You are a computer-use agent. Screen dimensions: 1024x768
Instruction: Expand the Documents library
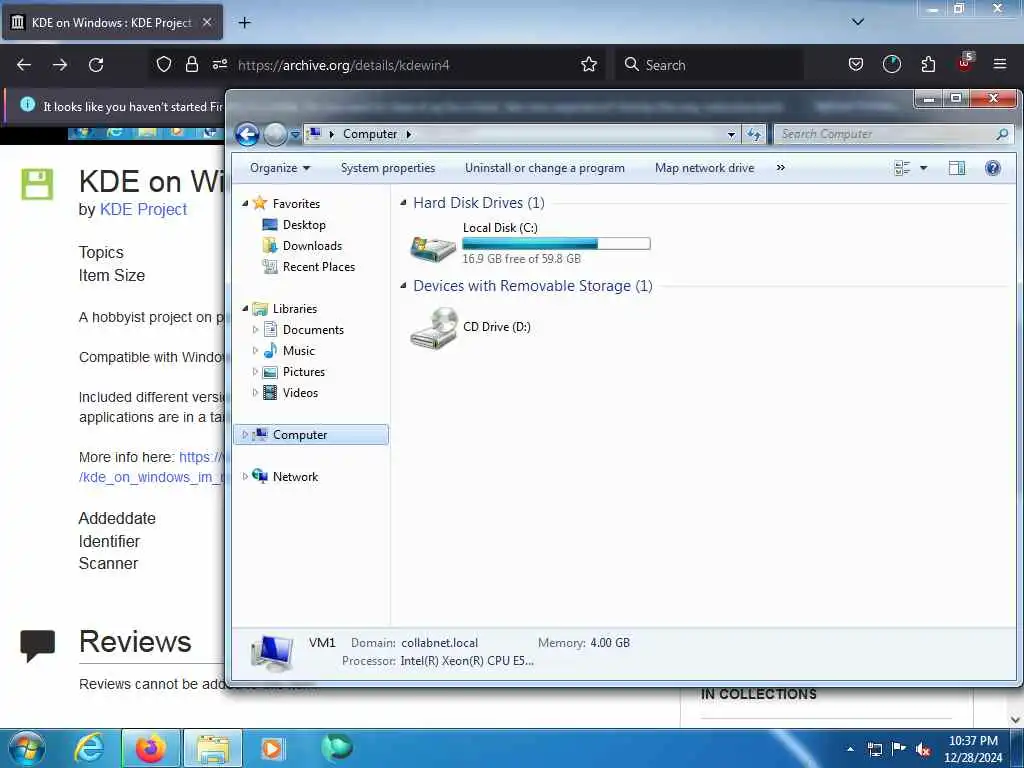point(255,330)
